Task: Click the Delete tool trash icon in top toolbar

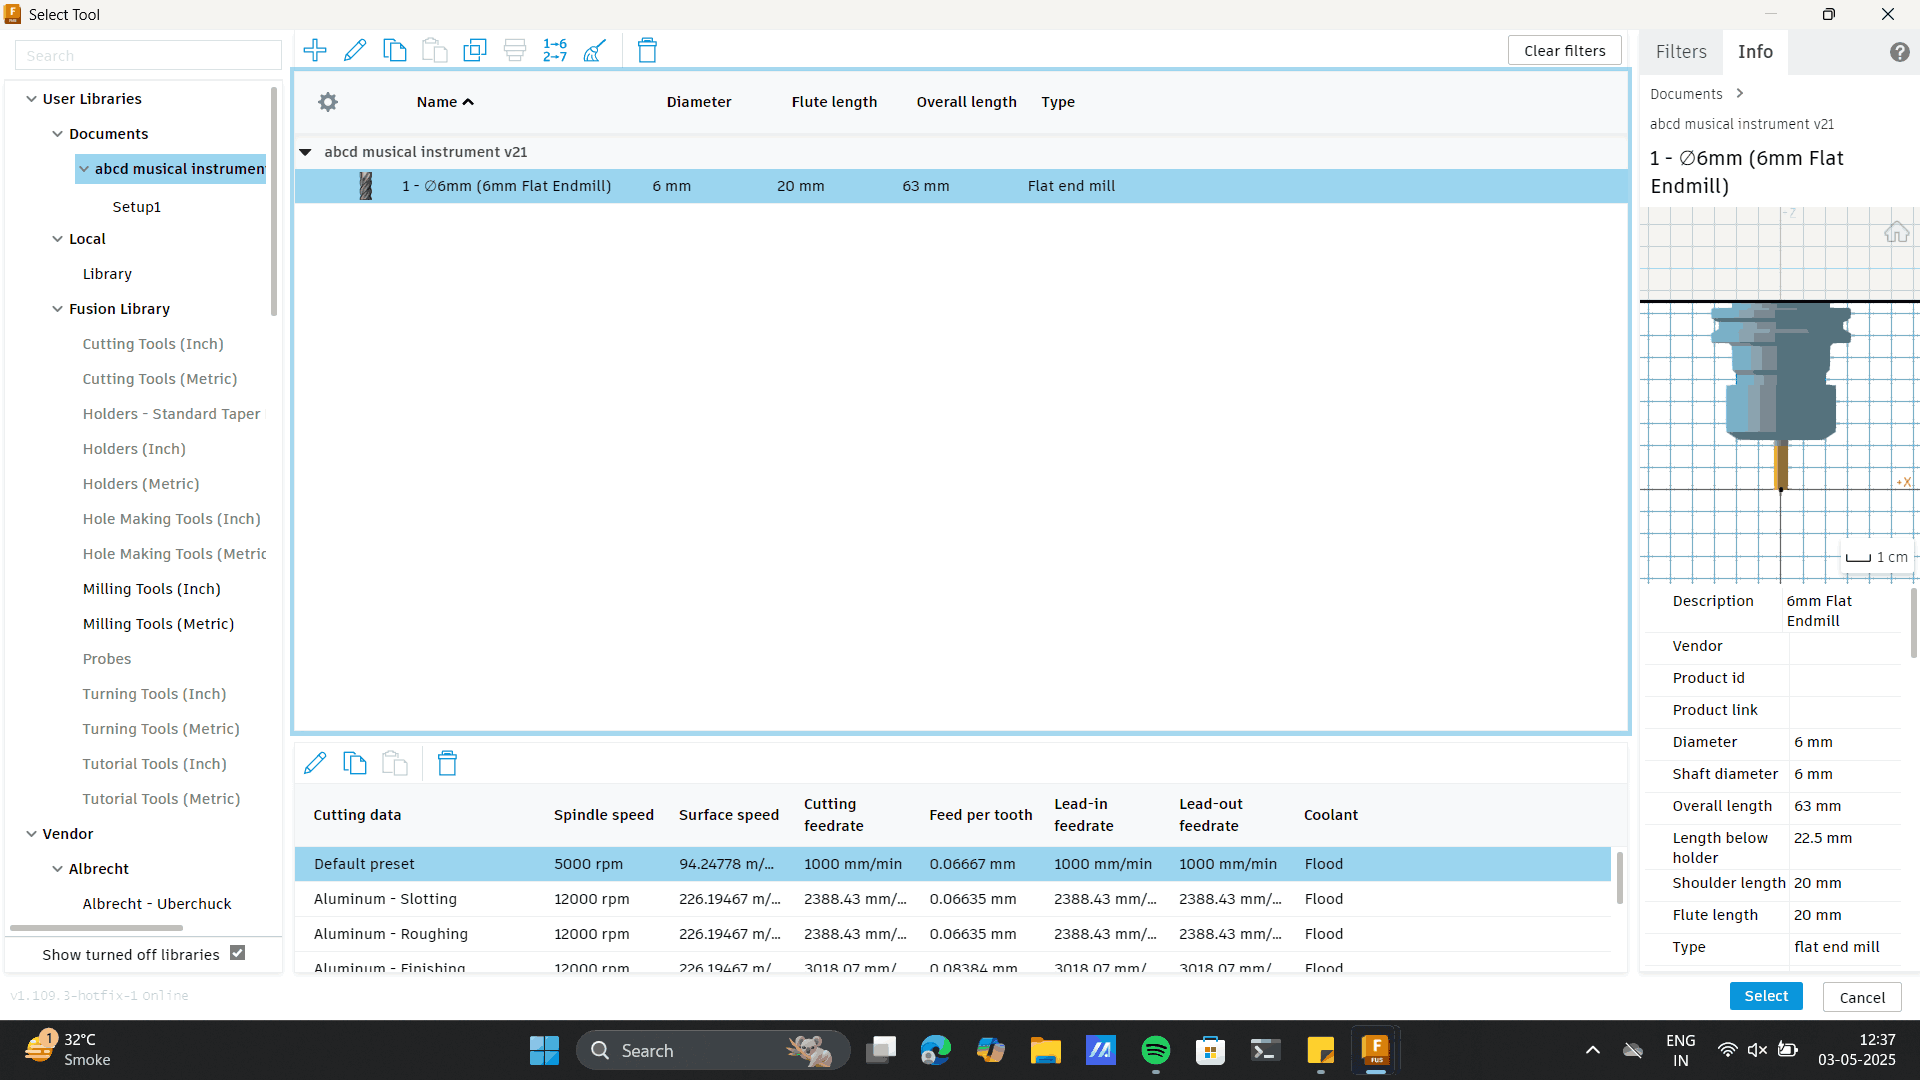Action: point(647,50)
